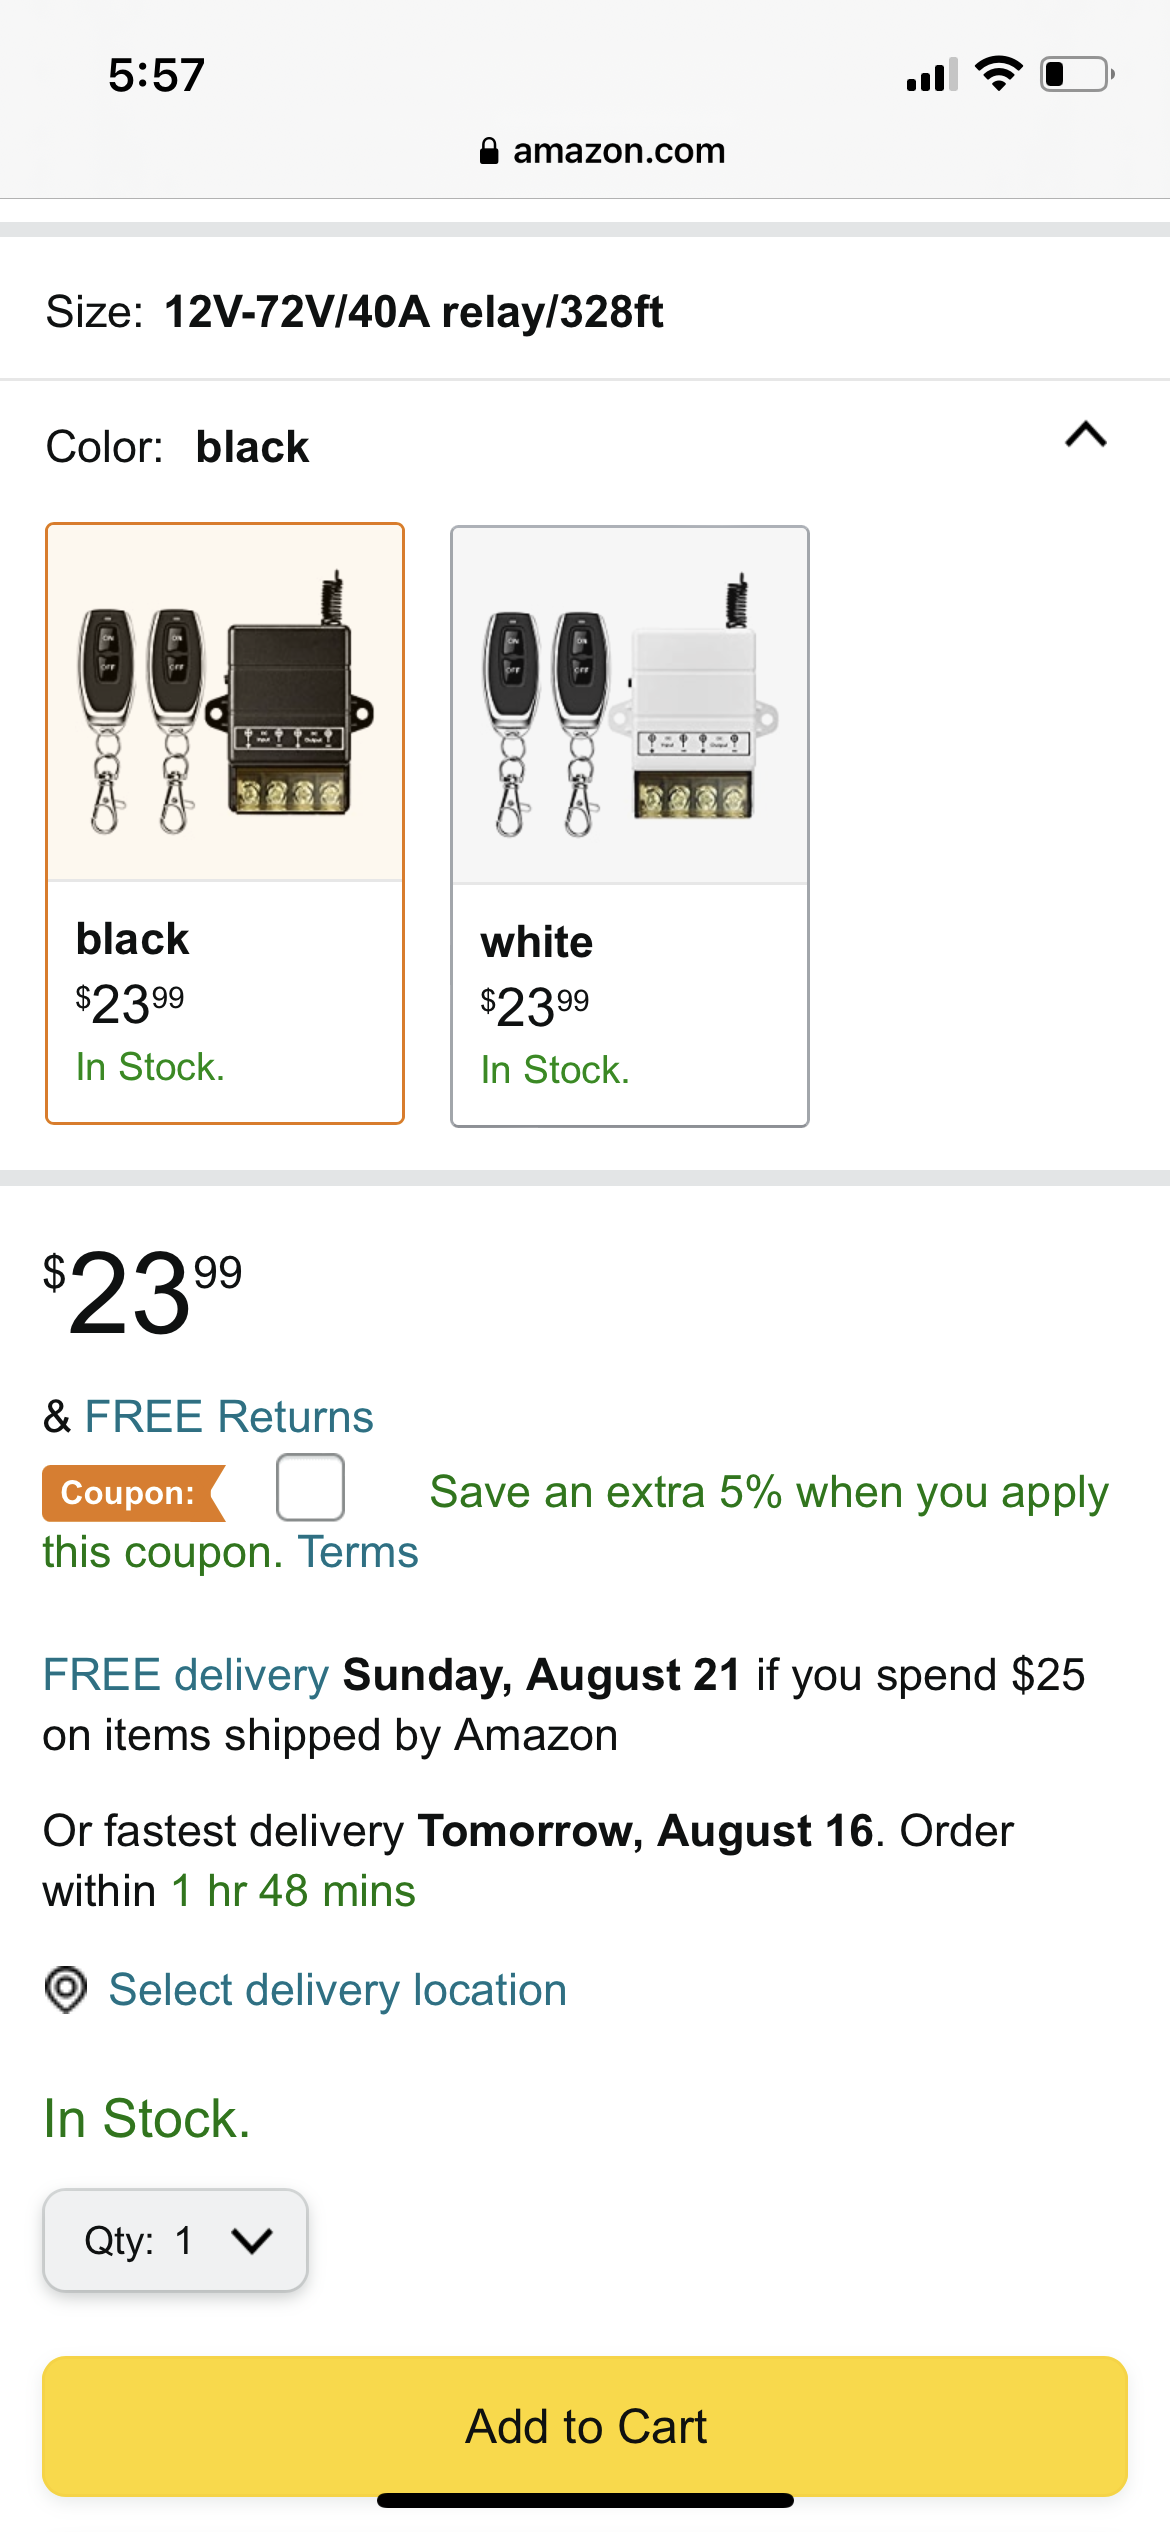1170x2532 pixels.
Task: Tap the cellular signal bars icon
Action: pyautogui.click(x=931, y=75)
